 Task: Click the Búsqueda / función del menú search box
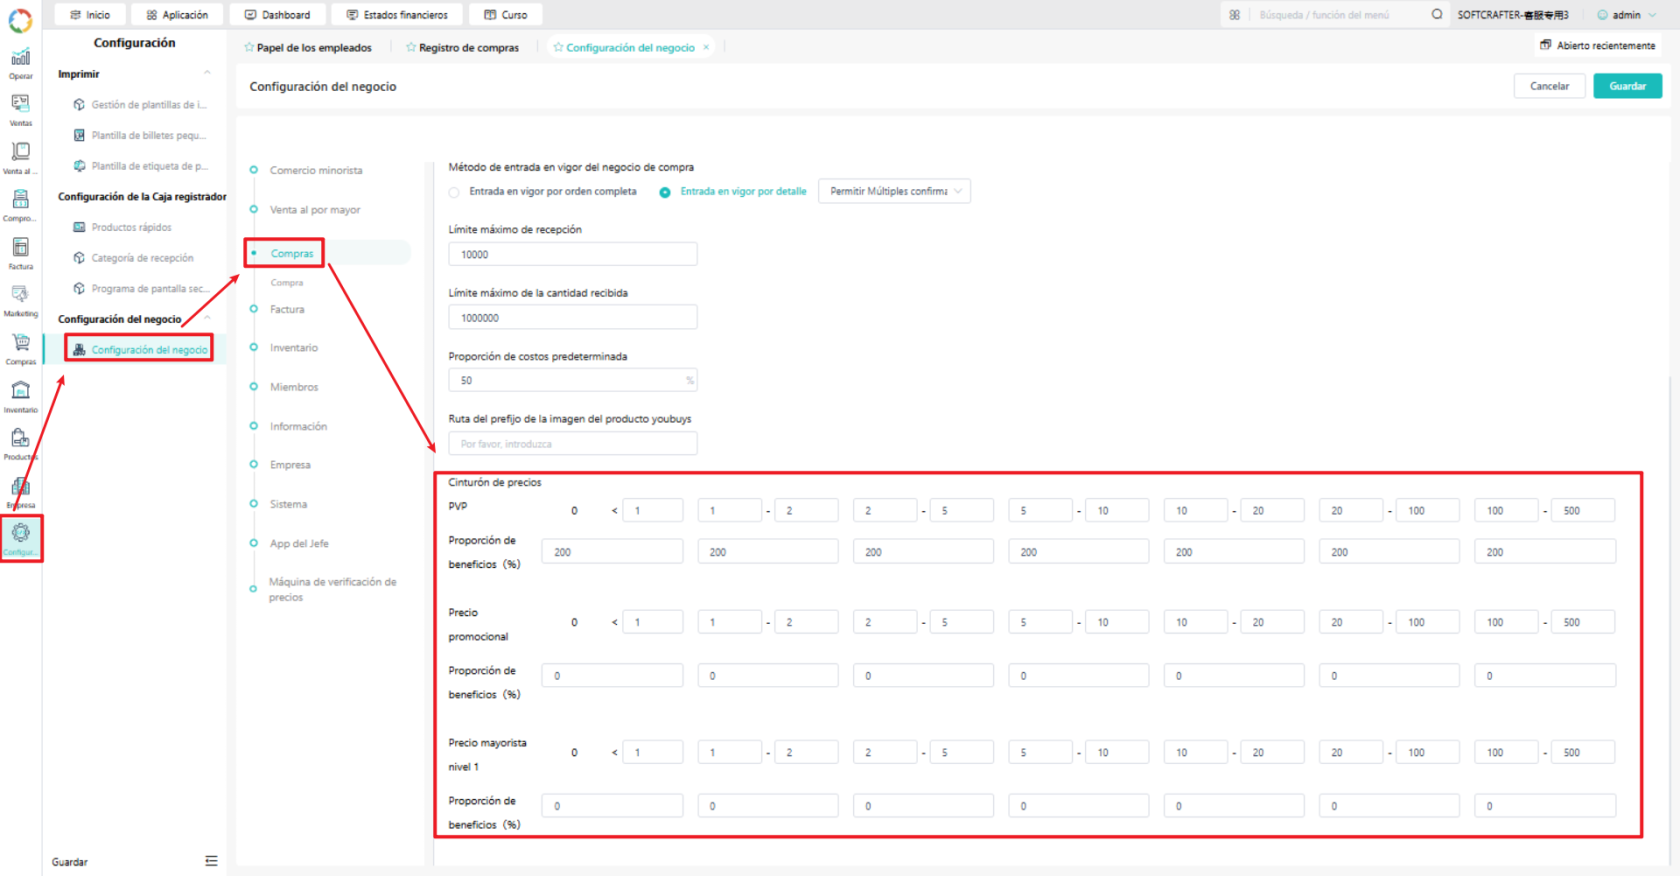tap(1340, 15)
